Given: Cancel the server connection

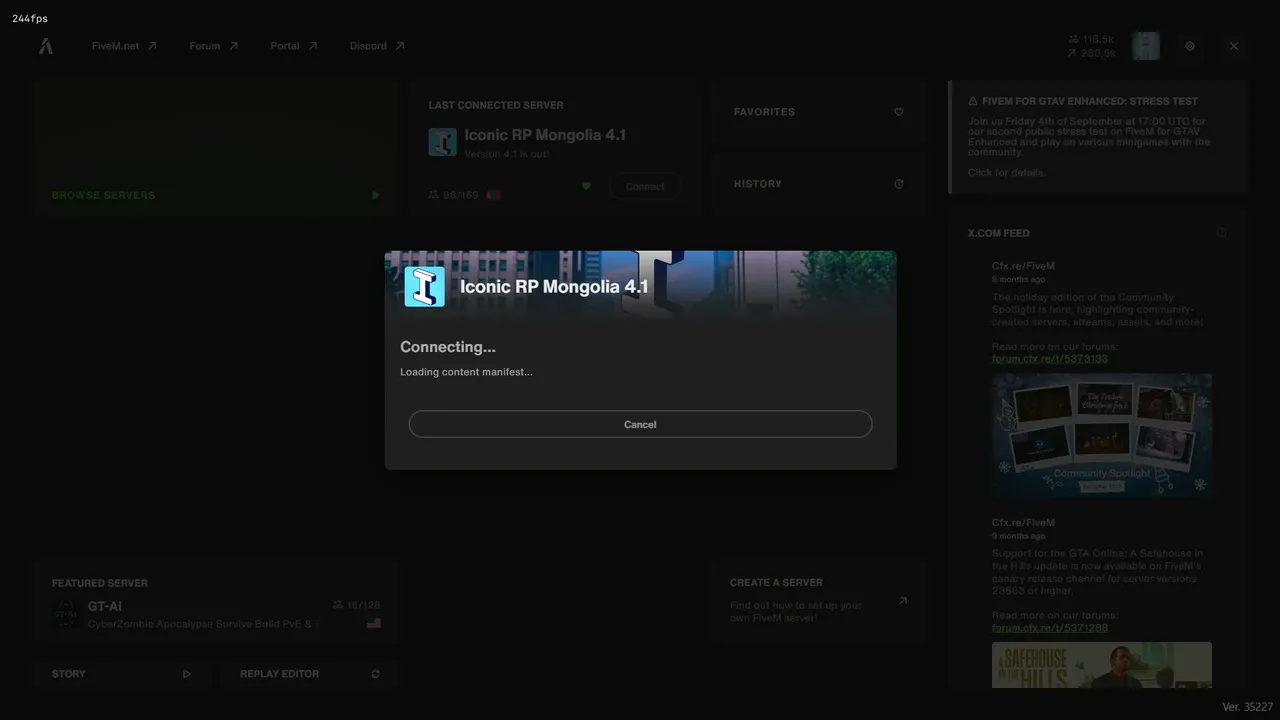Looking at the screenshot, I should coord(640,424).
